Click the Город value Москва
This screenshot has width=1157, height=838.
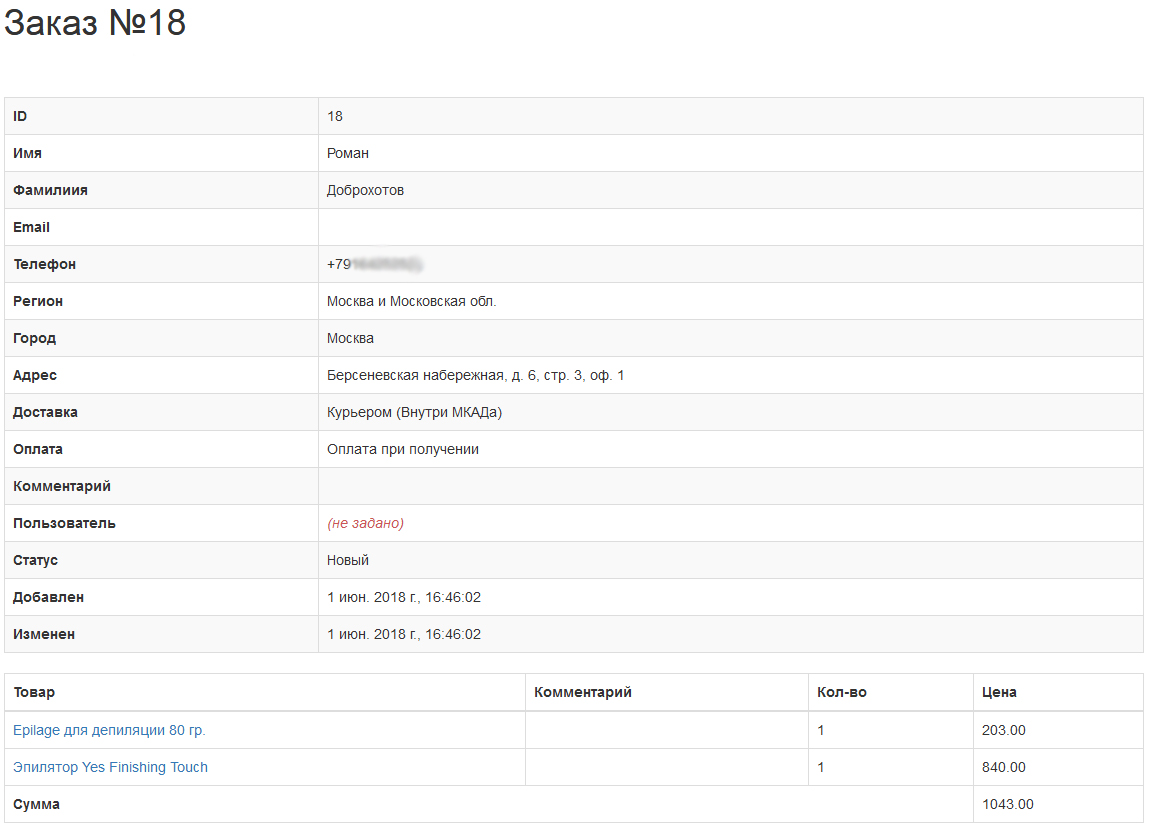pos(350,338)
